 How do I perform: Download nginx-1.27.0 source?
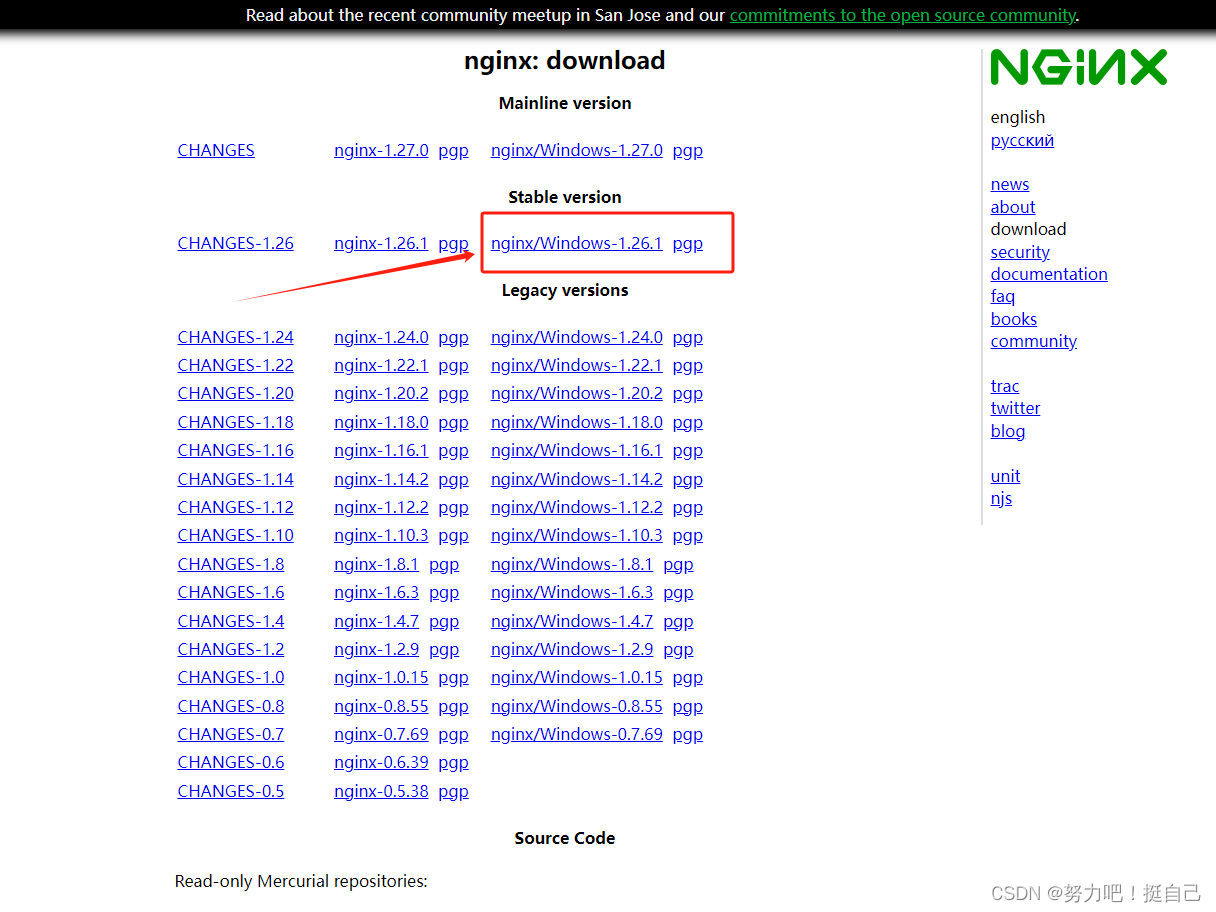click(381, 150)
